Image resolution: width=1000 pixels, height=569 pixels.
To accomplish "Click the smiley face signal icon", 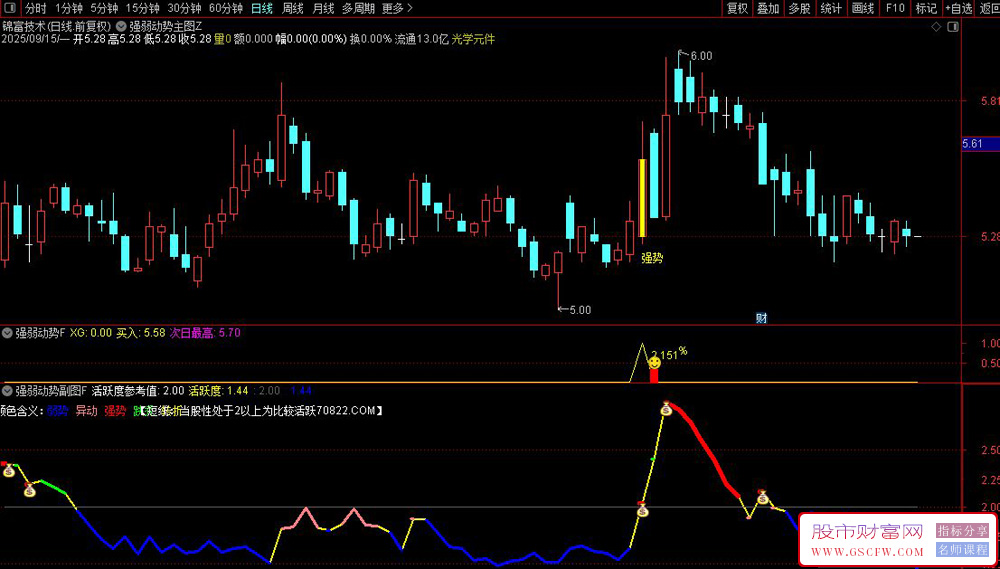I will coord(654,363).
